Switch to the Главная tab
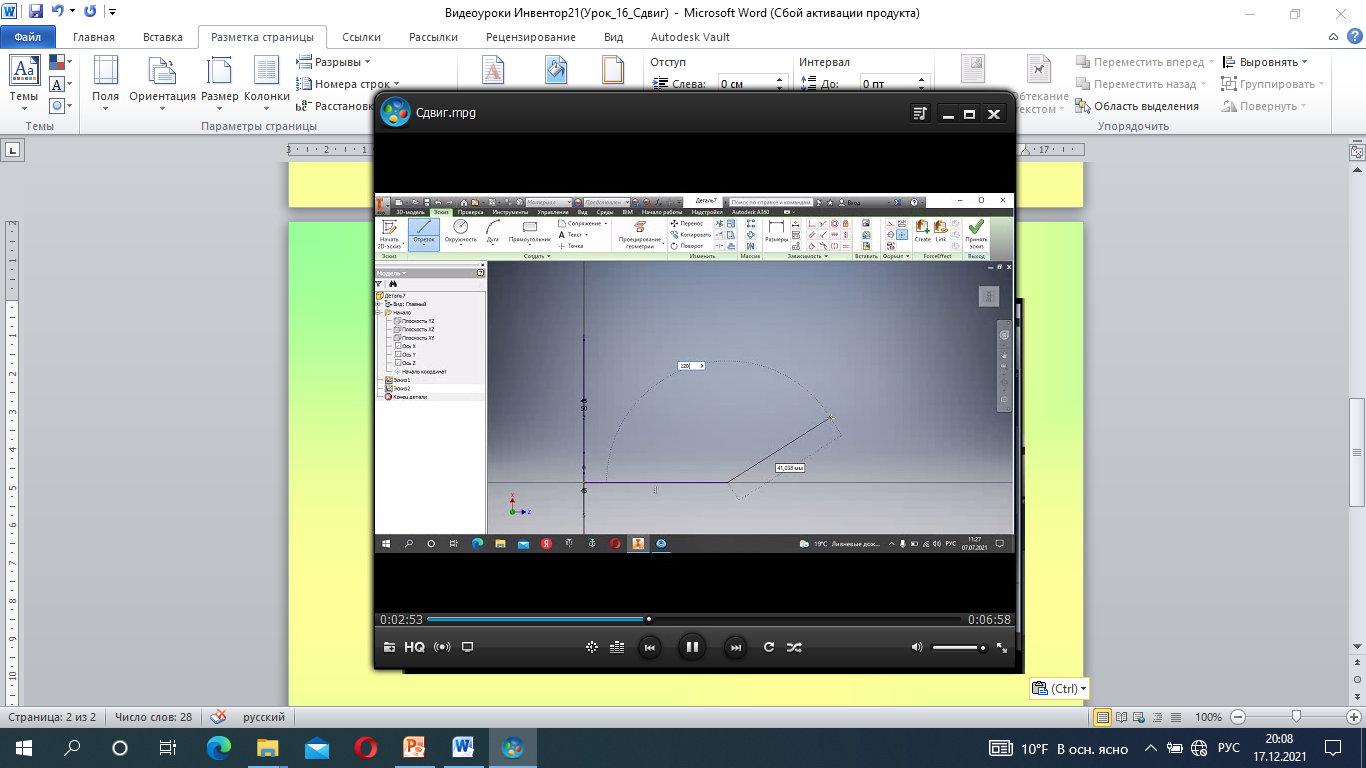This screenshot has height=768, width=1366. (x=94, y=37)
